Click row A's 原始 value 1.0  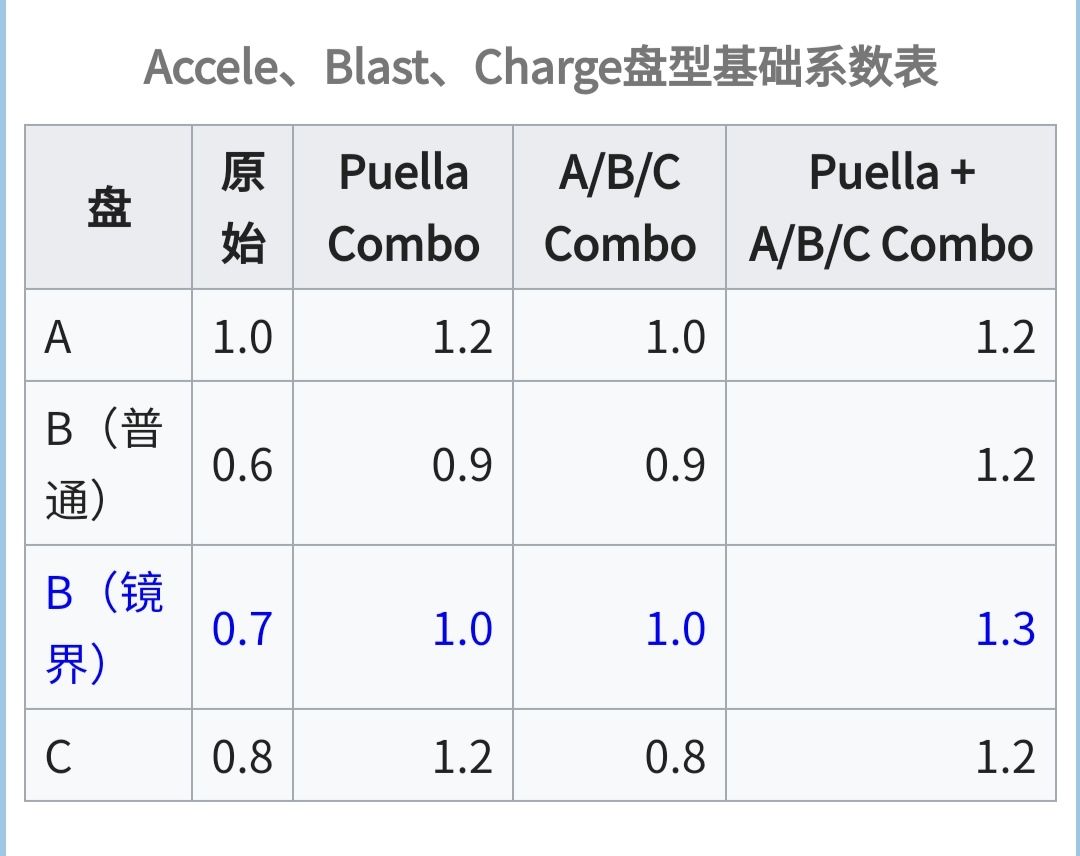(242, 338)
